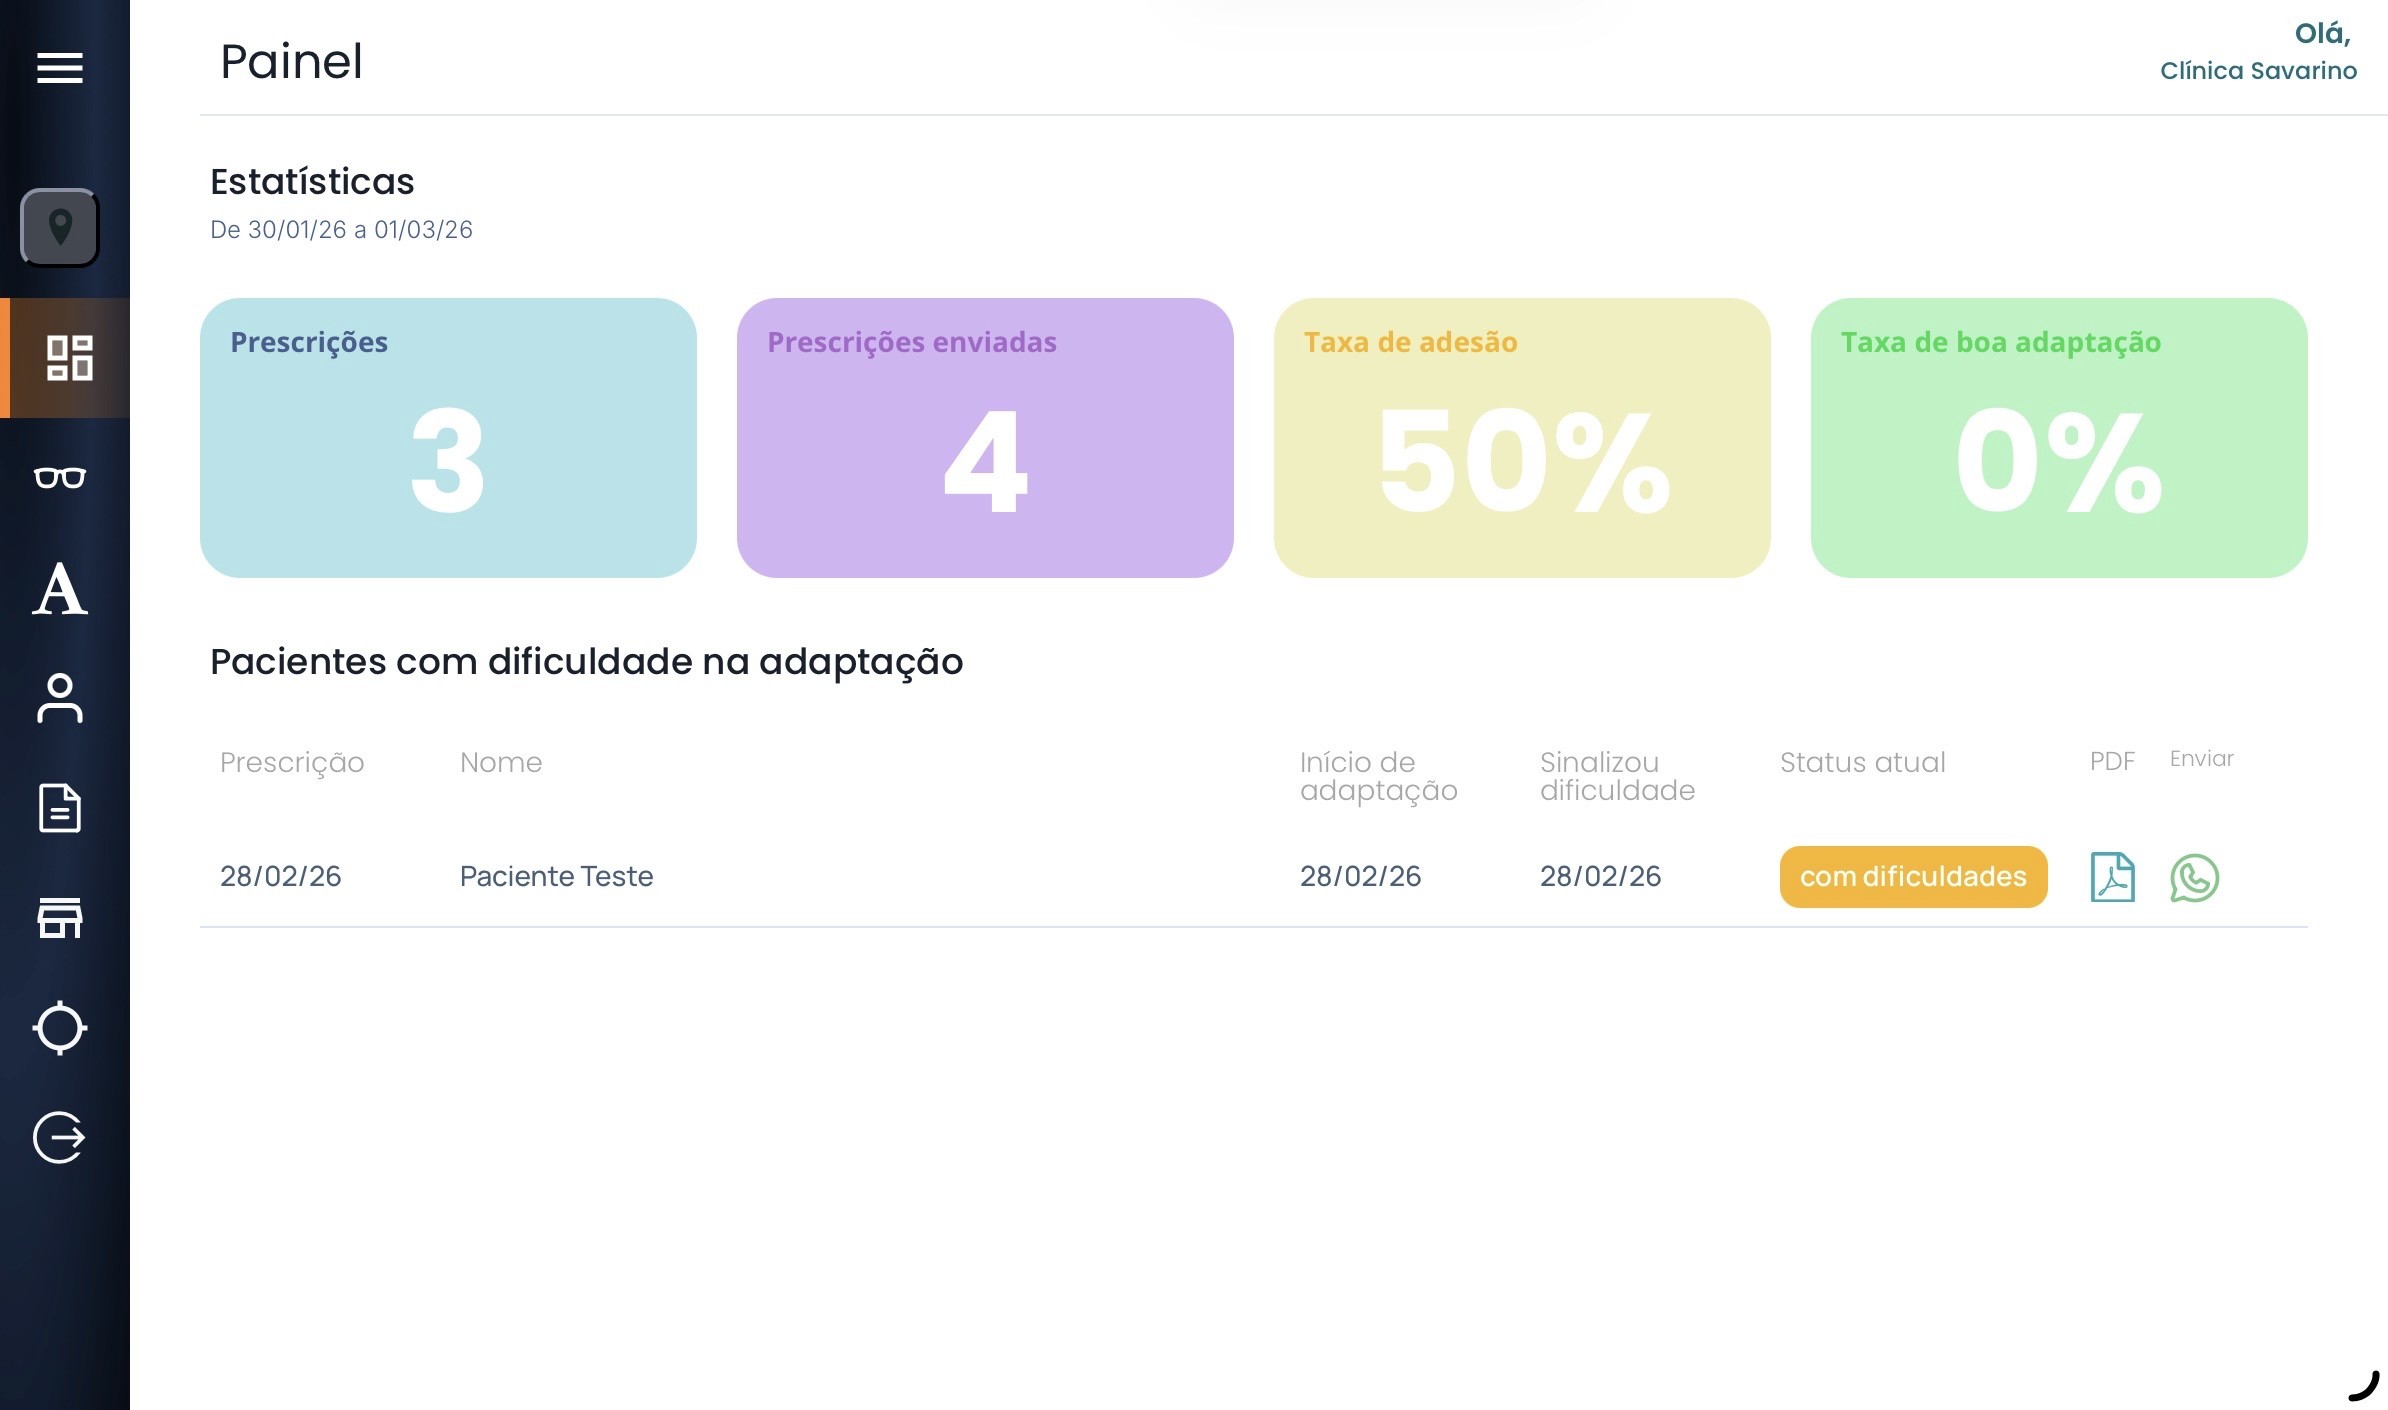Open the Prescrições statistics card

tap(448, 438)
